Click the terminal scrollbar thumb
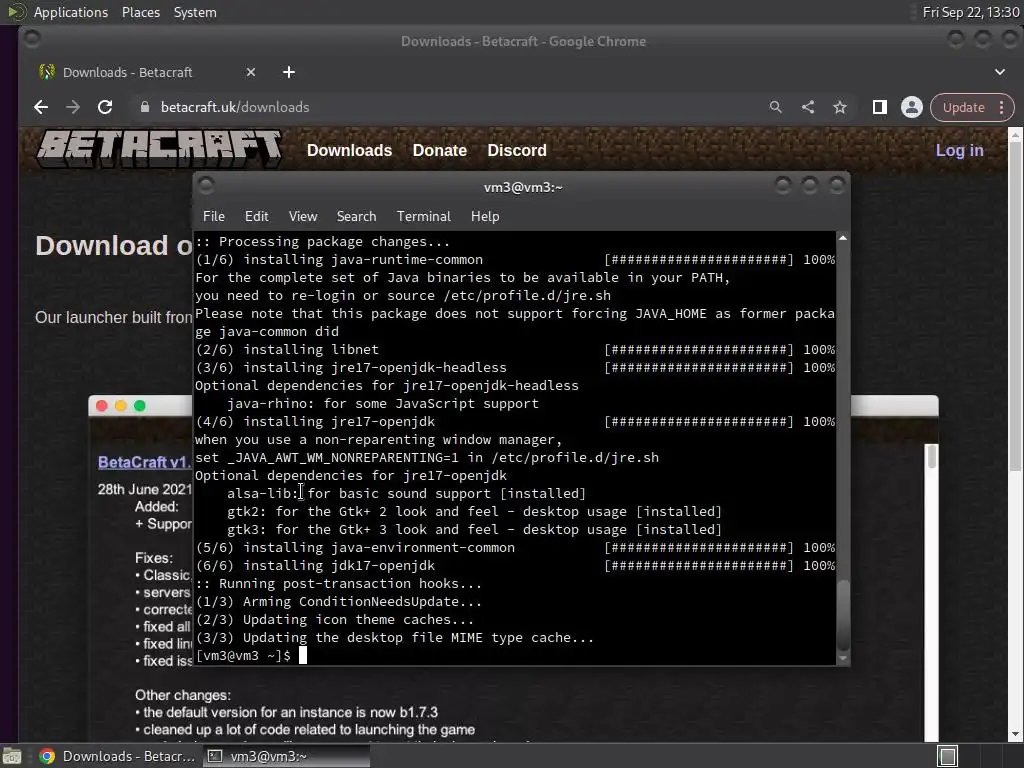Viewport: 1024px width, 768px height. click(x=843, y=614)
